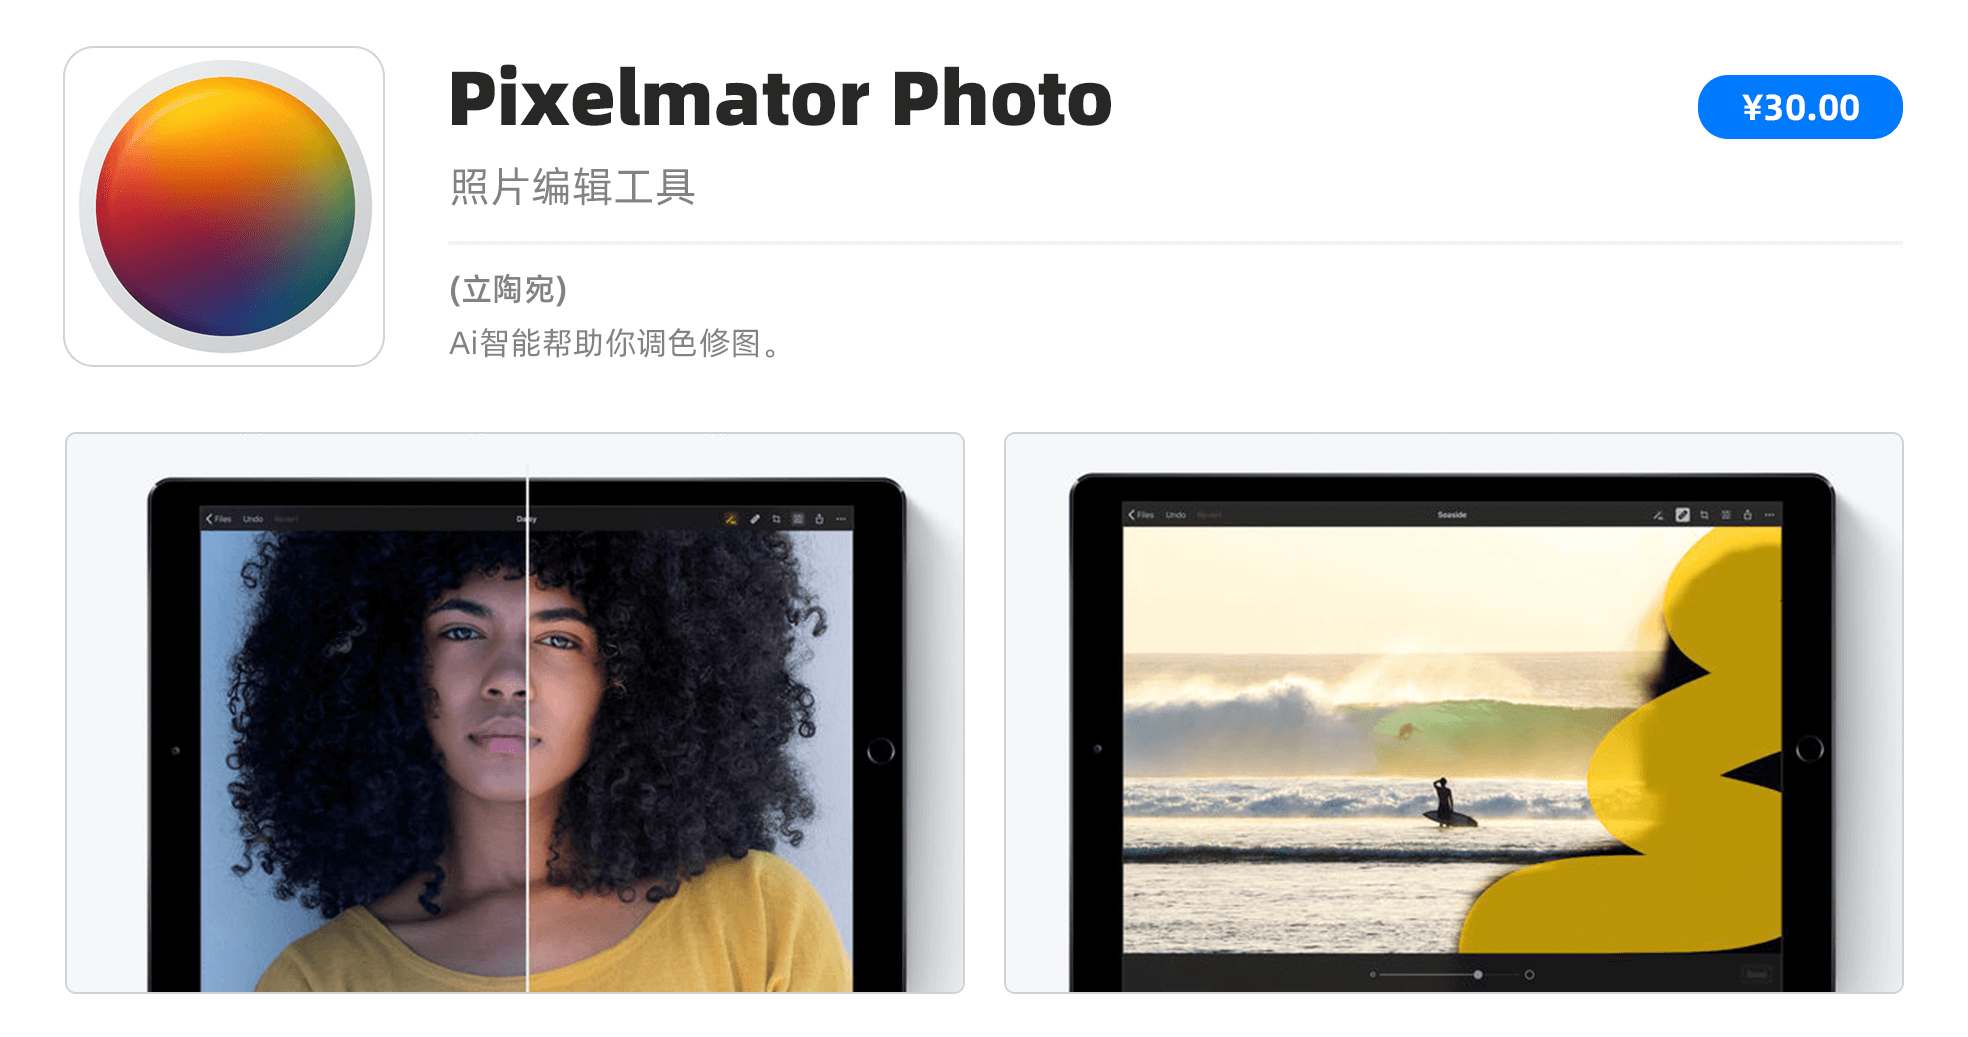Screen dimensions: 1968x1037
Task: Click the brush size slider handle below Seaside
Action: click(x=1478, y=974)
